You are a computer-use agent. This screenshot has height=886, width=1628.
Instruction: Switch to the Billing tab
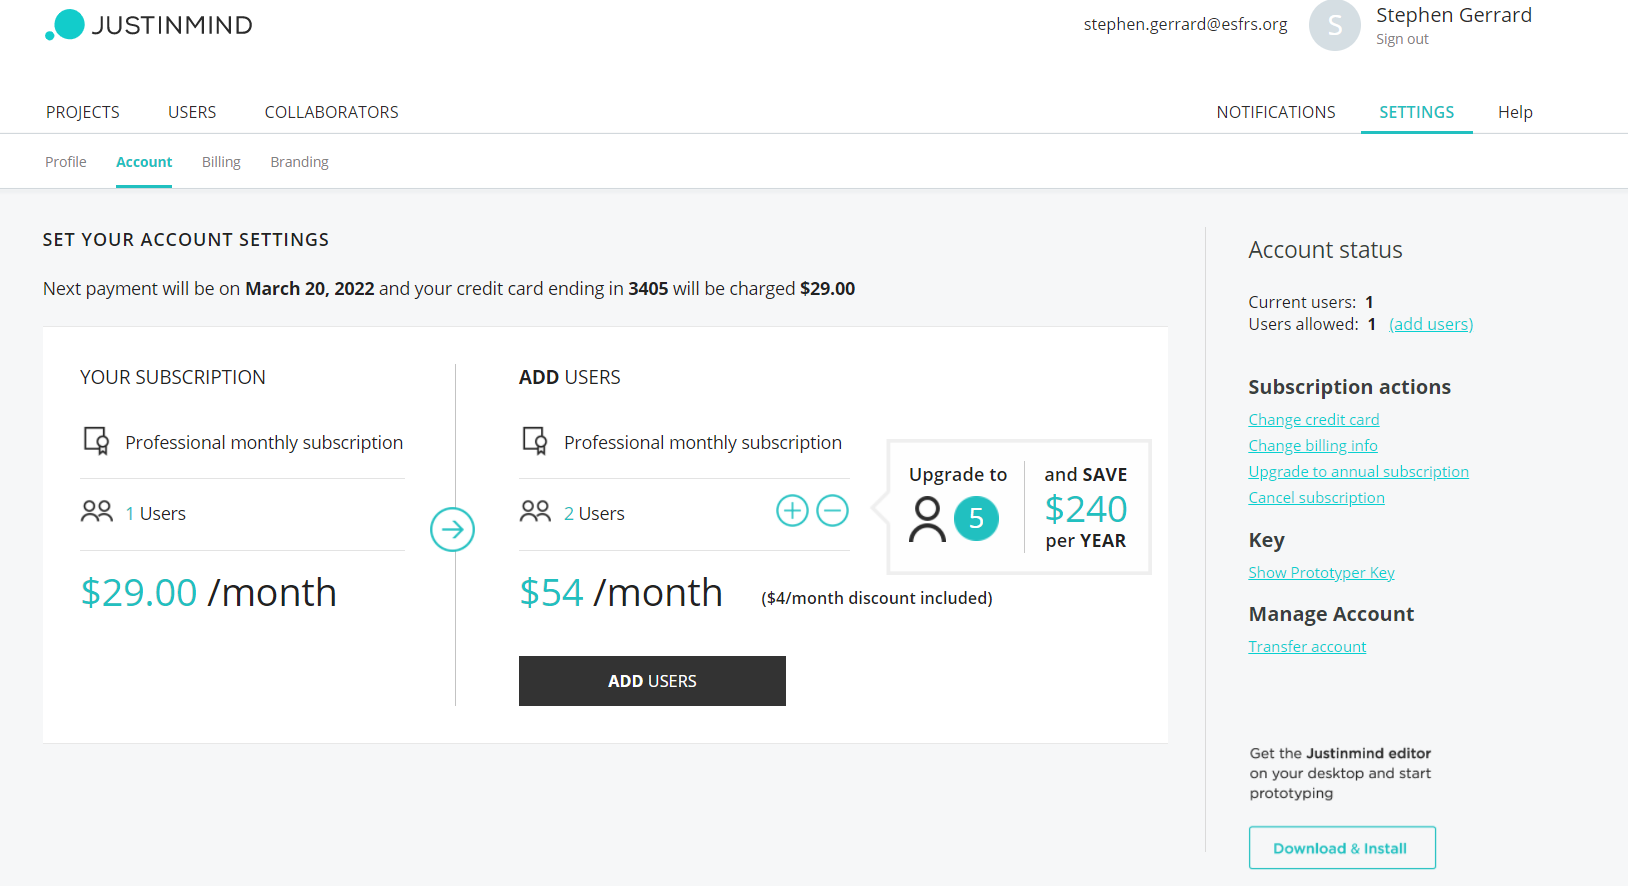tap(221, 162)
